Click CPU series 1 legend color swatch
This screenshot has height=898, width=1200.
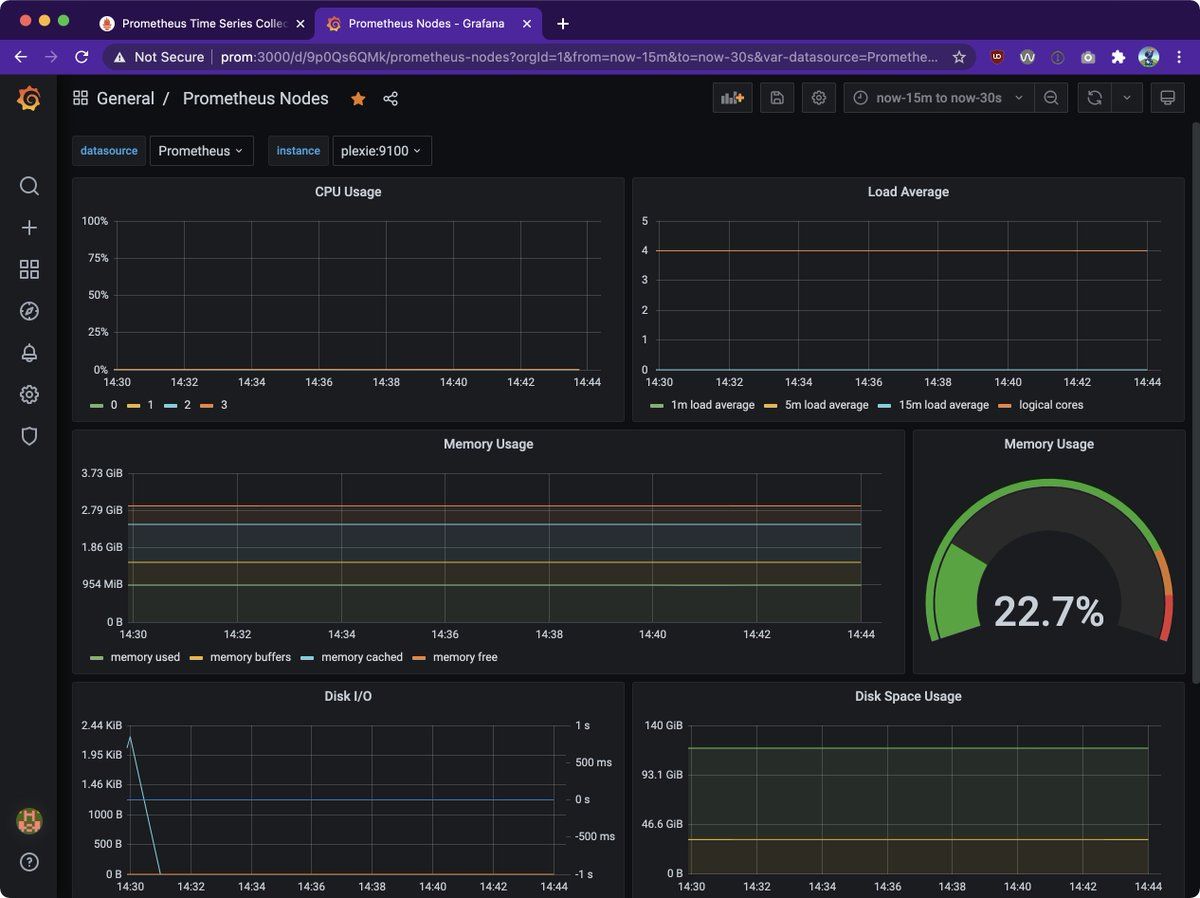tap(133, 405)
